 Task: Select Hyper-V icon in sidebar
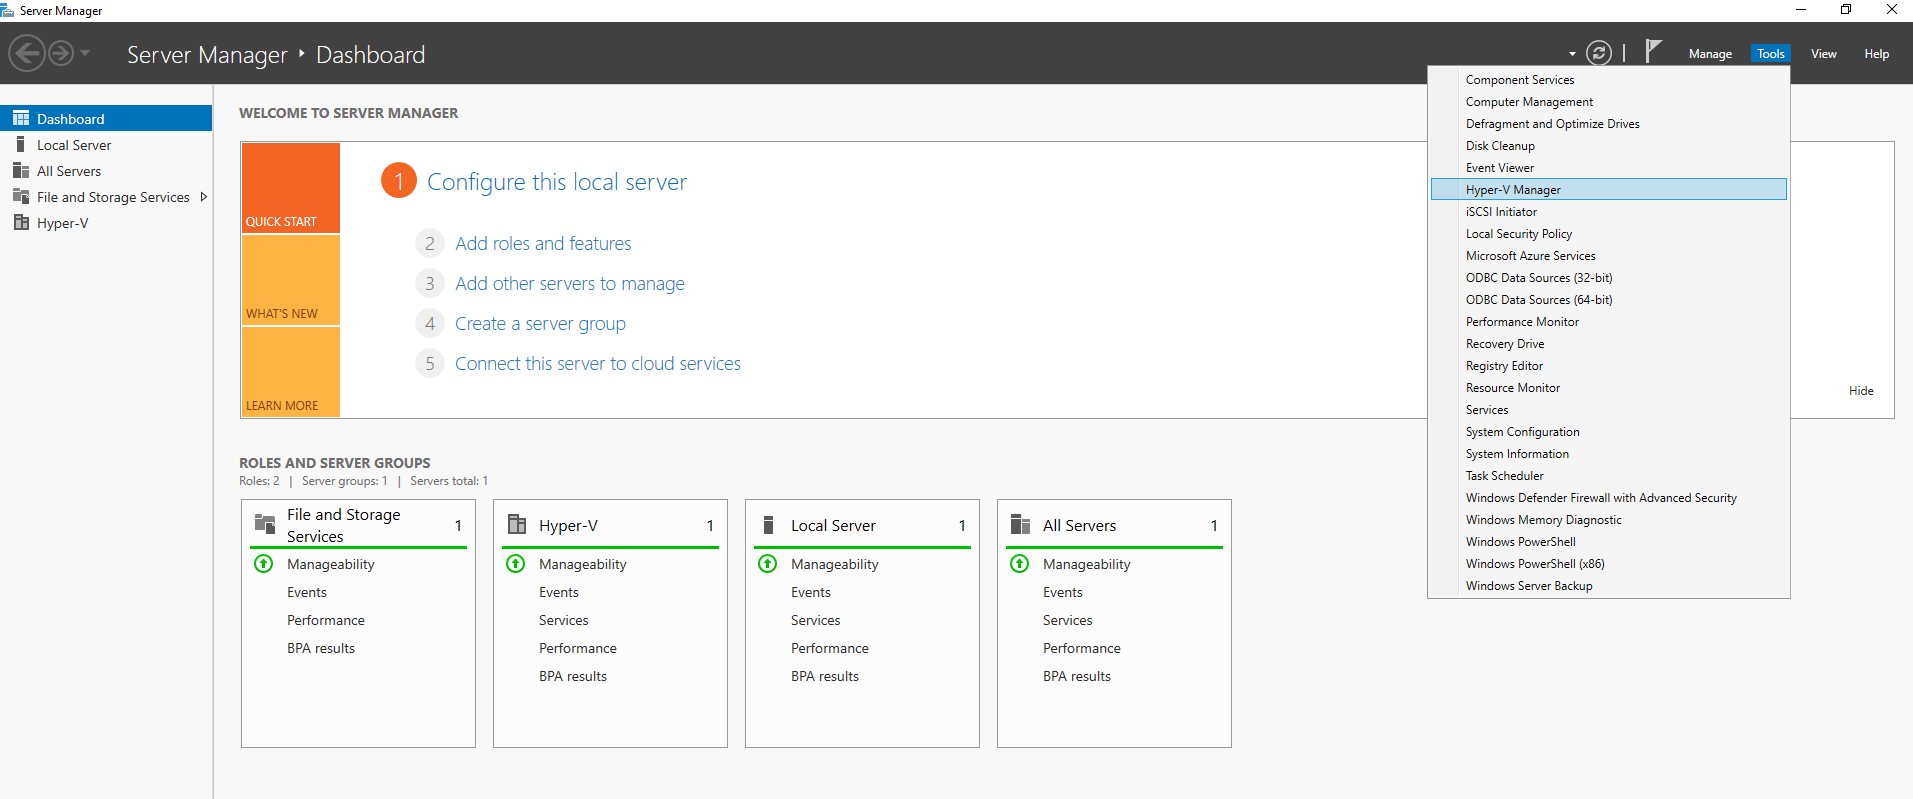tap(21, 222)
